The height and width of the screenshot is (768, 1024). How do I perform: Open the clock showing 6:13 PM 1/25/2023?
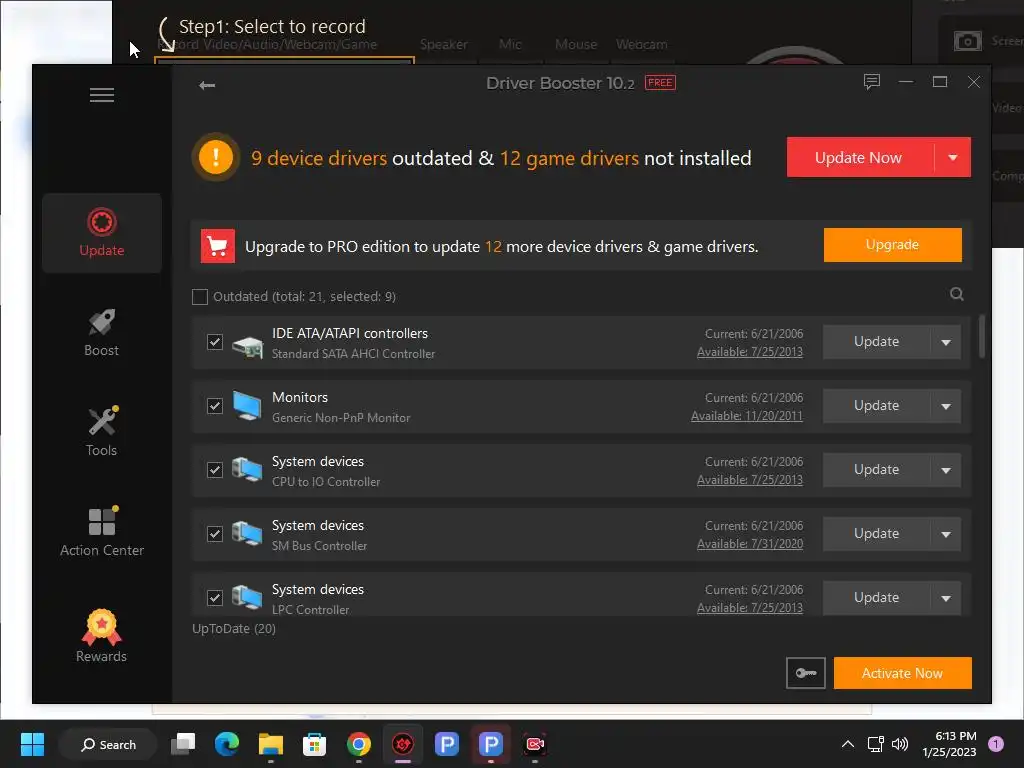click(950, 744)
